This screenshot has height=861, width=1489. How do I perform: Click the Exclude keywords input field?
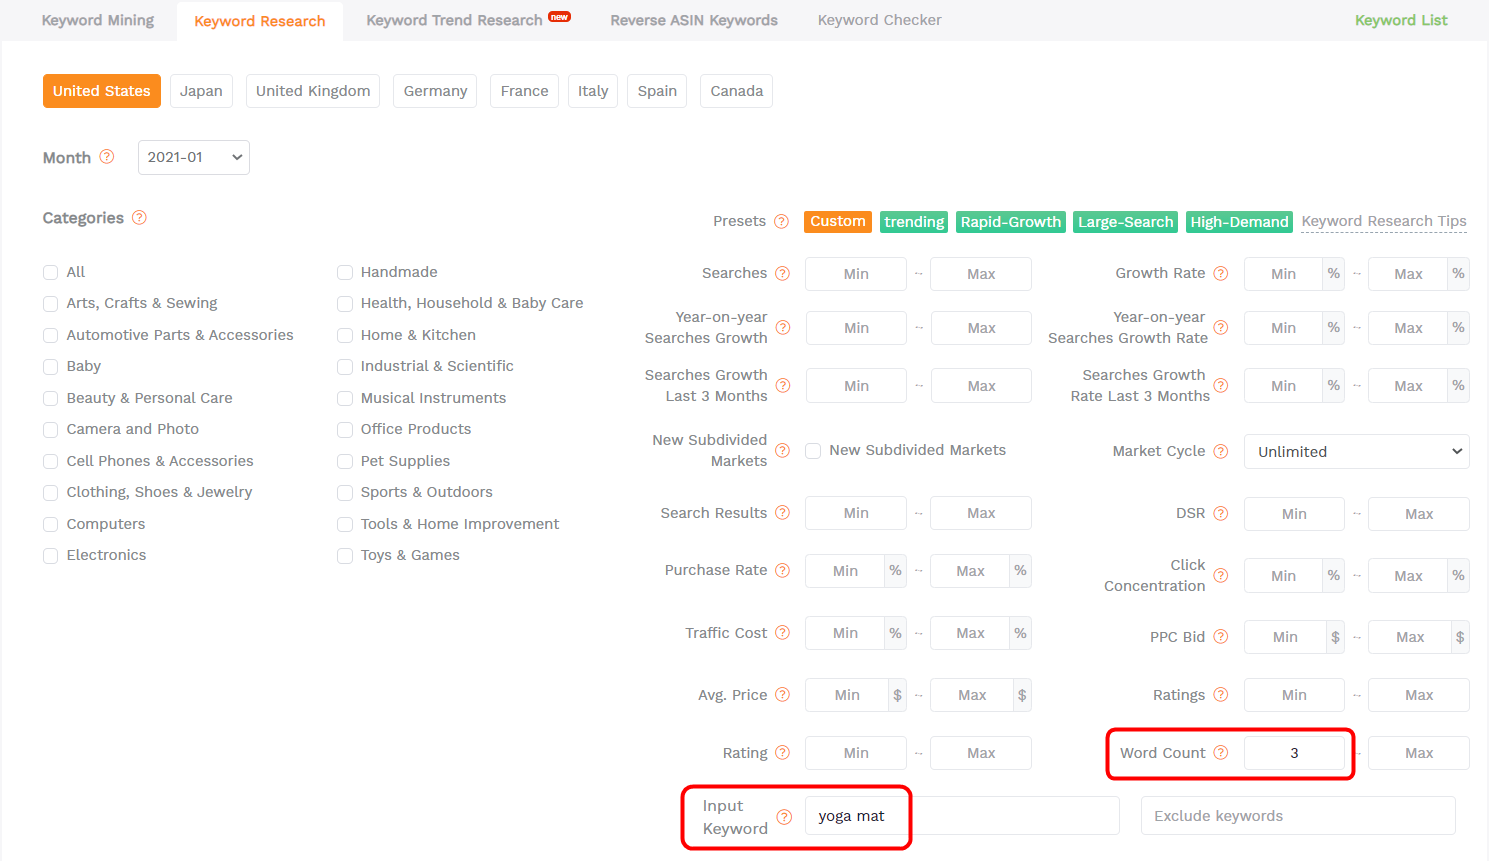pyautogui.click(x=1297, y=816)
